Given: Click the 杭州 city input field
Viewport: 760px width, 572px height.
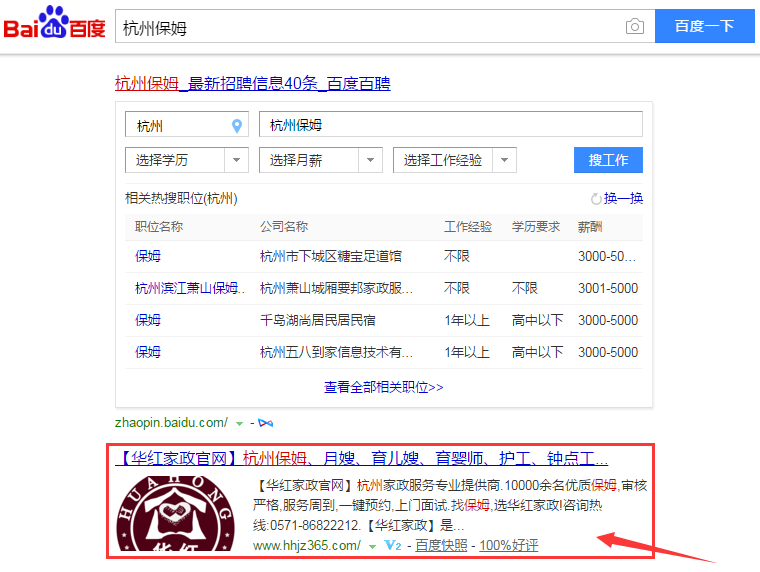Looking at the screenshot, I should 187,124.
